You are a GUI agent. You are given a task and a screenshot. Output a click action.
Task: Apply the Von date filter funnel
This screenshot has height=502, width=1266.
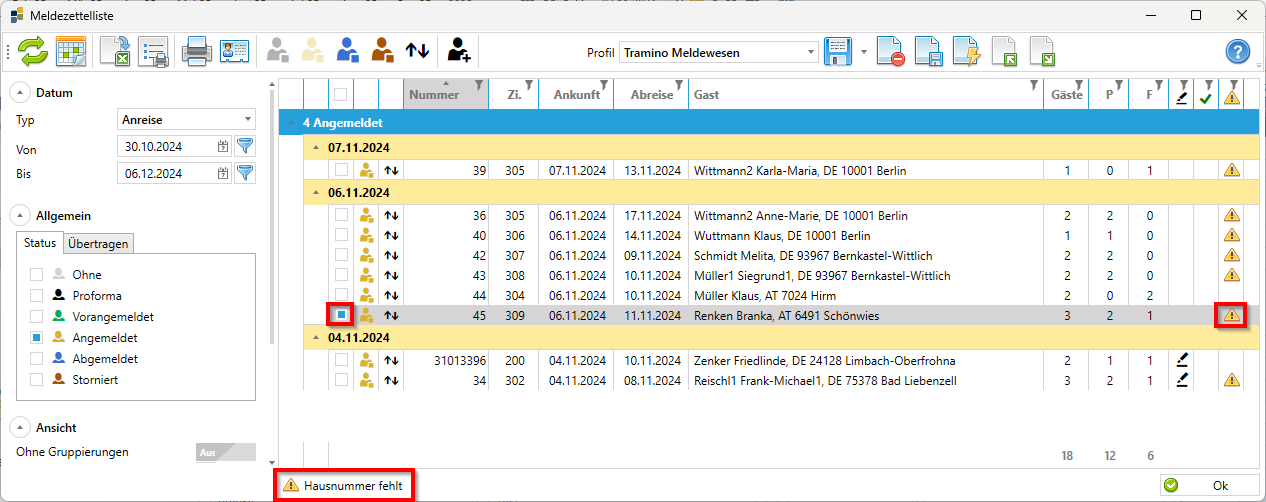click(245, 146)
